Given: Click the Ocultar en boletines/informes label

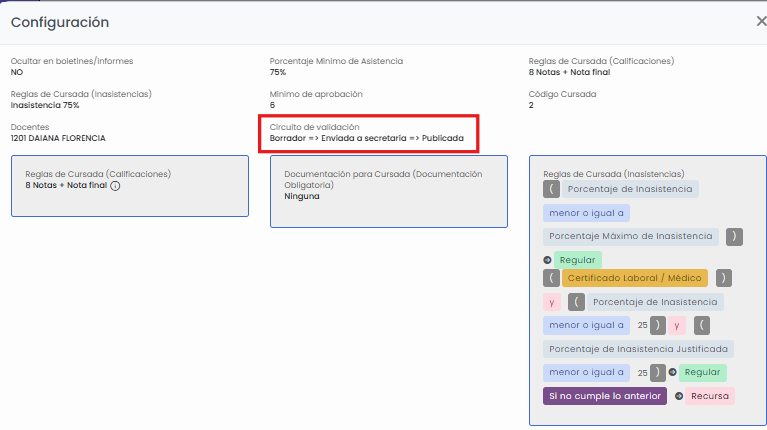Looking at the screenshot, I should pos(72,61).
